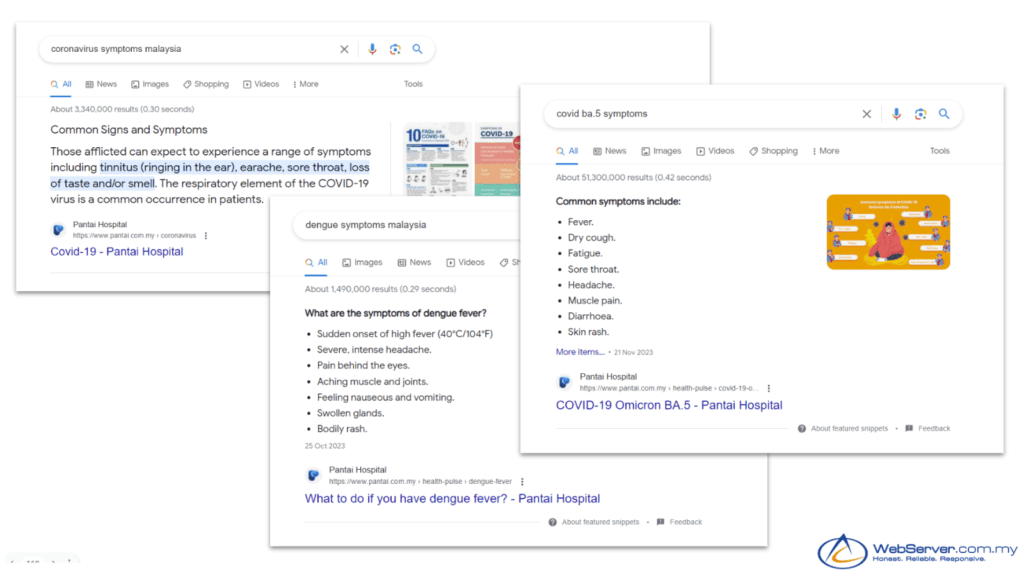Screen dimensions: 1024x576
Task: Expand More menu in coronavirus search tabs
Action: pyautogui.click(x=306, y=84)
